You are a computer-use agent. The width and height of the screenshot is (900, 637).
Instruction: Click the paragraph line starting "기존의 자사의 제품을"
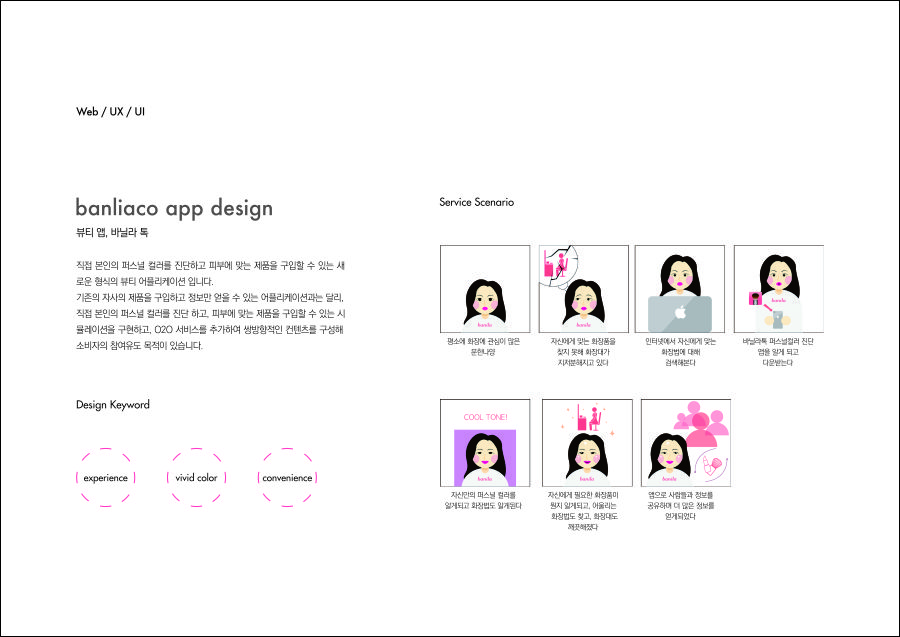pyautogui.click(x=210, y=298)
